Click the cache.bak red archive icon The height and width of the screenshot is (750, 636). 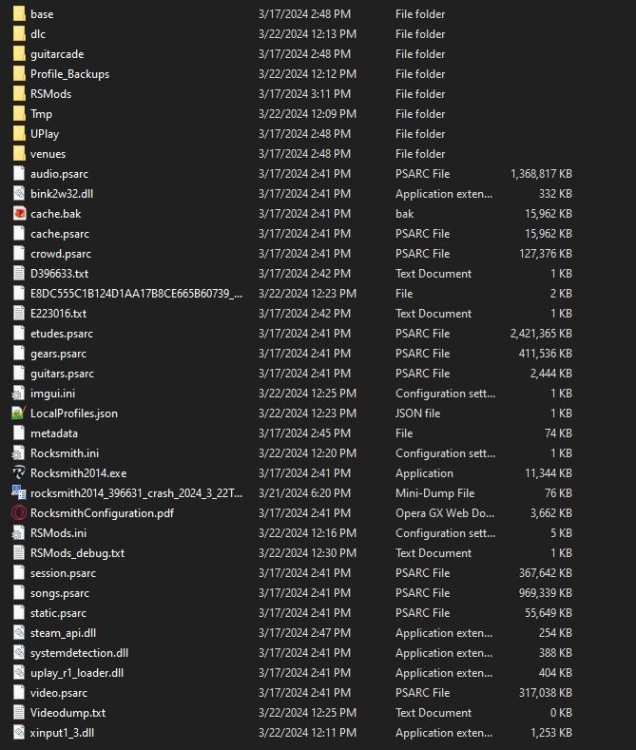[19, 213]
